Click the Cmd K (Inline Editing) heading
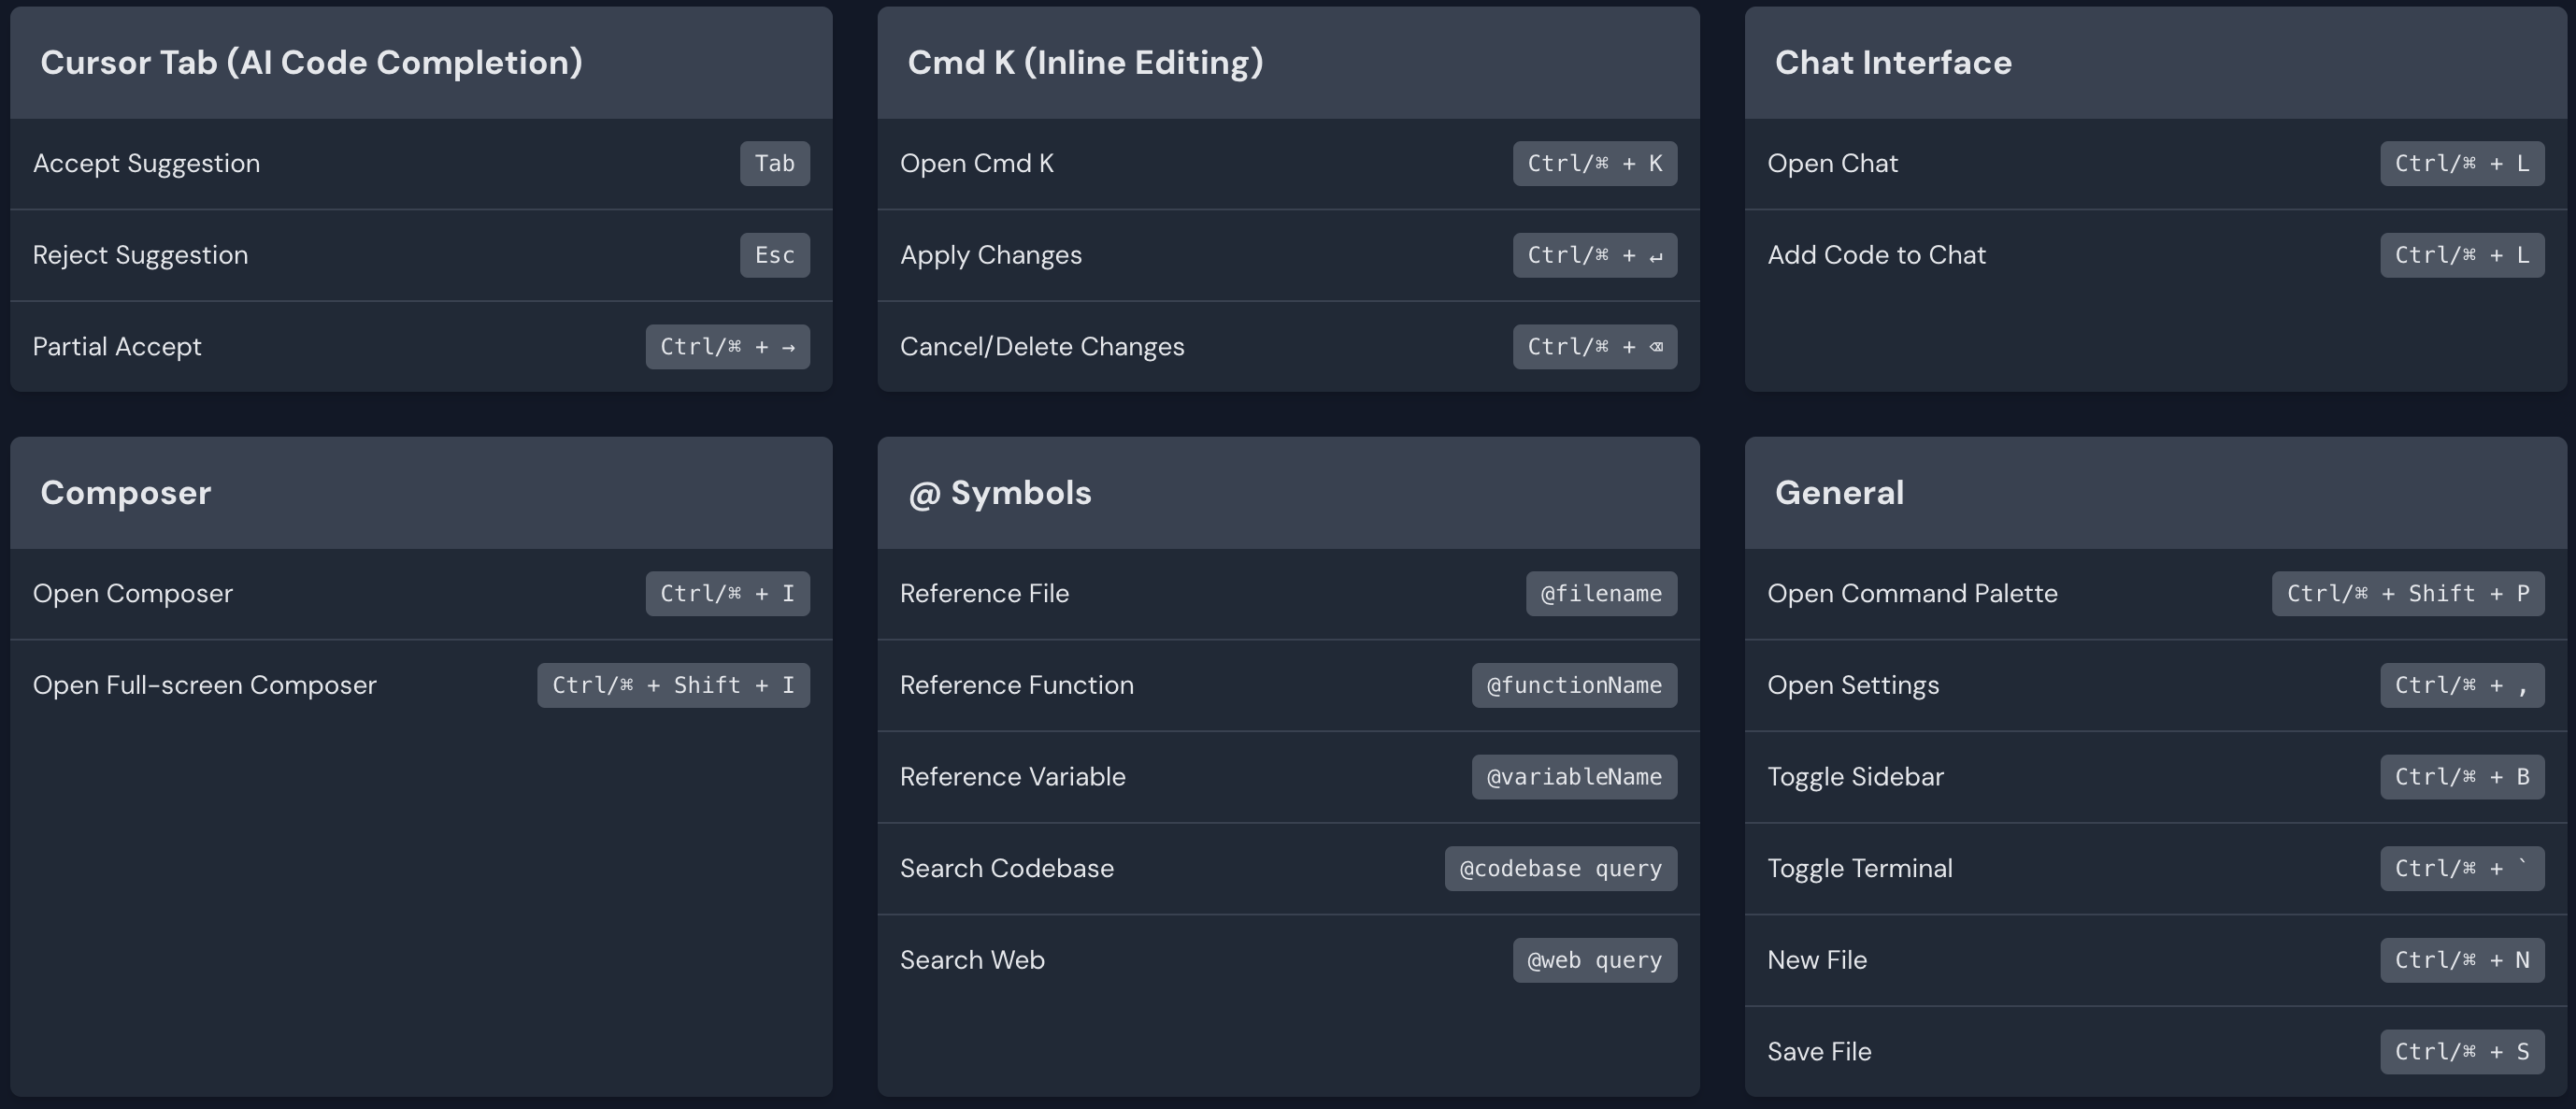This screenshot has width=2576, height=1109. [1085, 63]
